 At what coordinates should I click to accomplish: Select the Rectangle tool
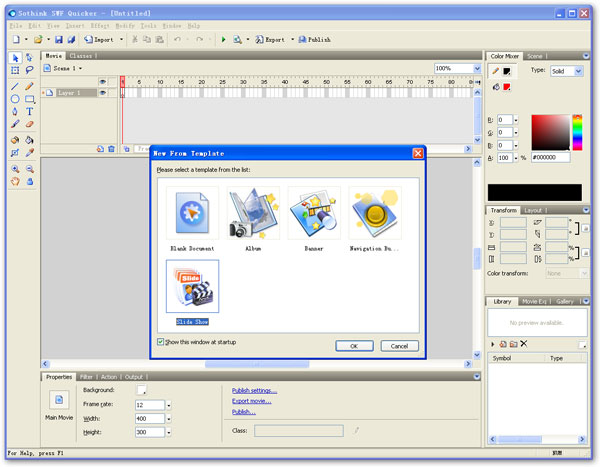pos(29,99)
